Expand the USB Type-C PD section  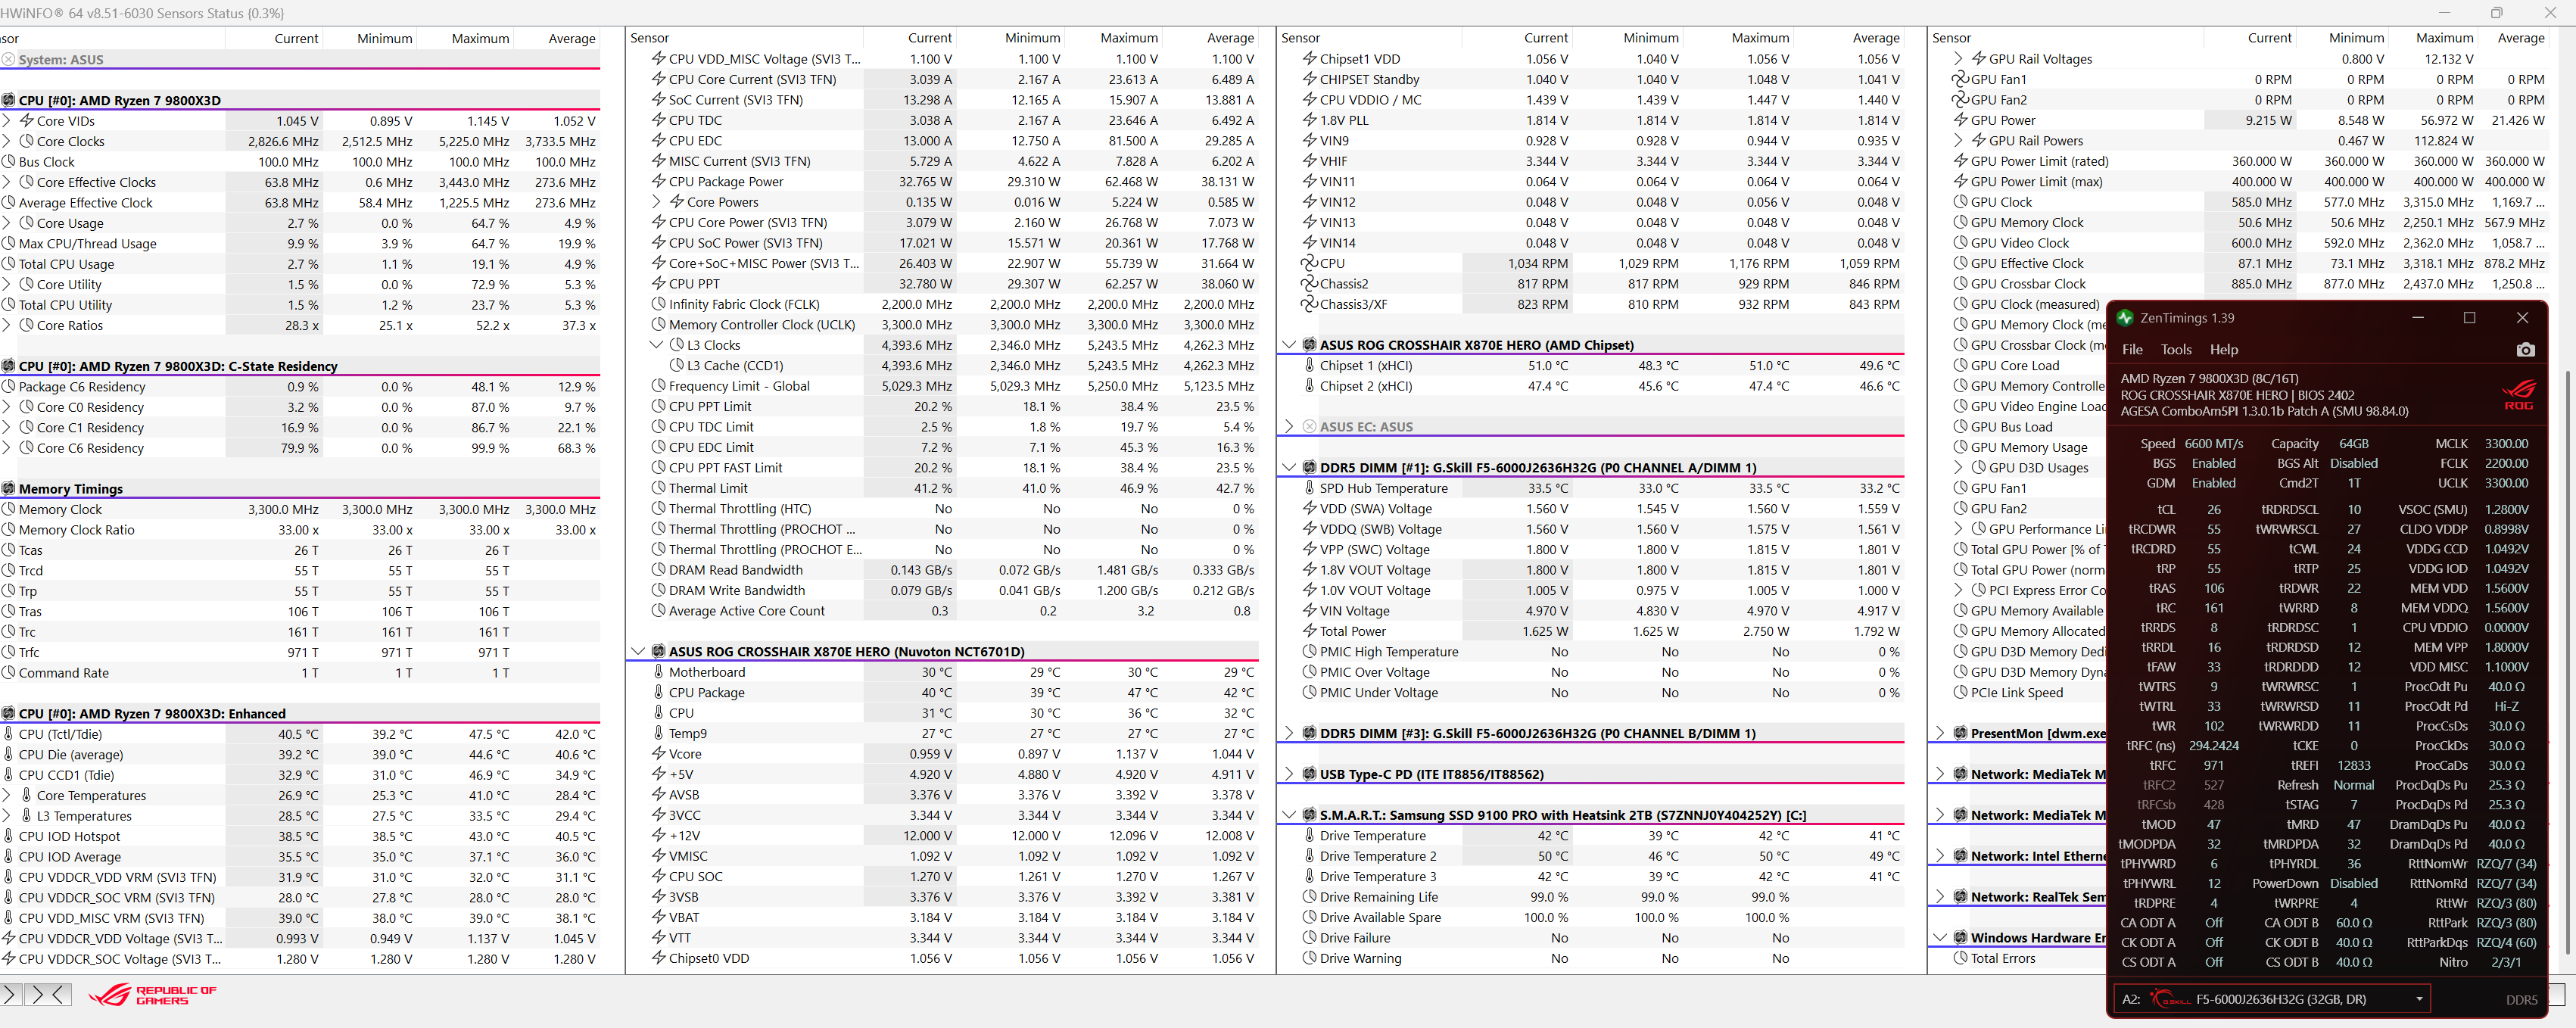point(1289,774)
